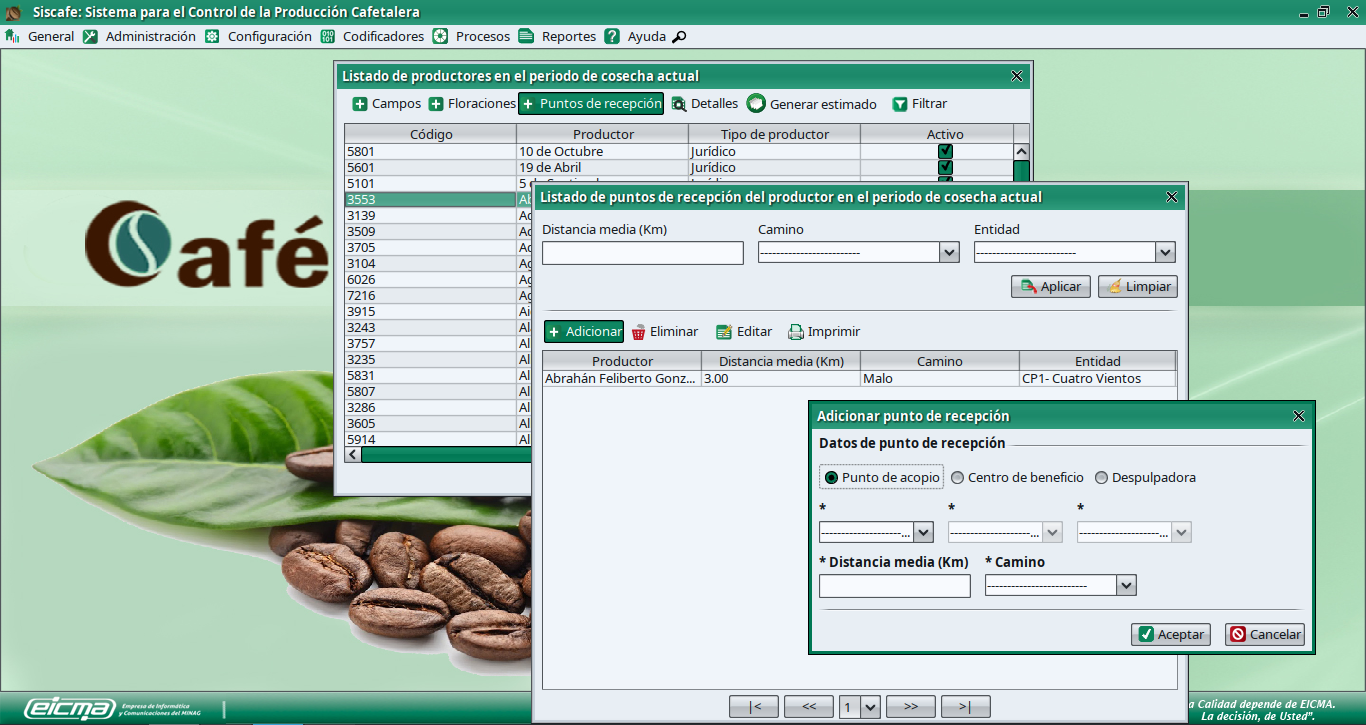The width and height of the screenshot is (1366, 725).
Task: Select the Centro de beneficio radio button
Action: point(957,478)
